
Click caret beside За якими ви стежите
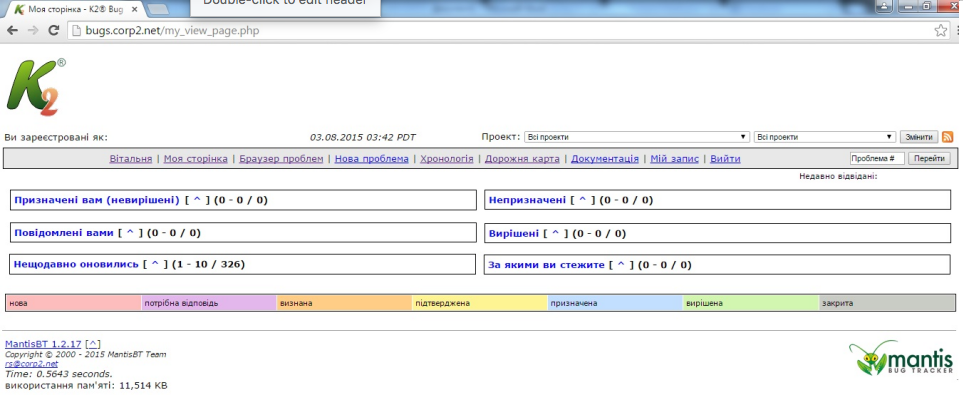click(621, 265)
